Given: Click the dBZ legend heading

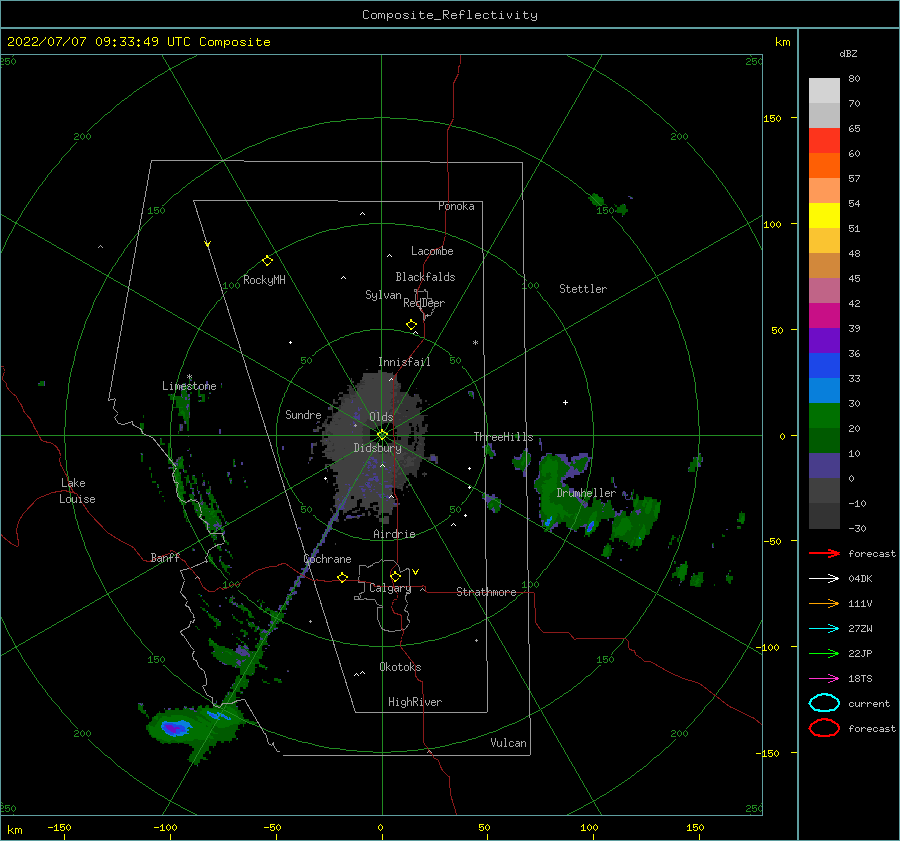Looking at the screenshot, I should (x=848, y=53).
